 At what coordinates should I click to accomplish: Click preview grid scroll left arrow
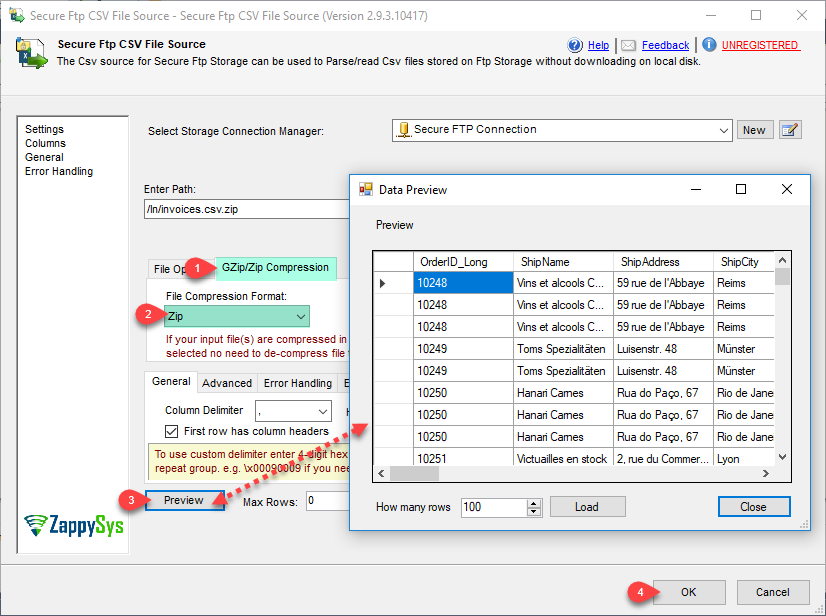click(381, 473)
